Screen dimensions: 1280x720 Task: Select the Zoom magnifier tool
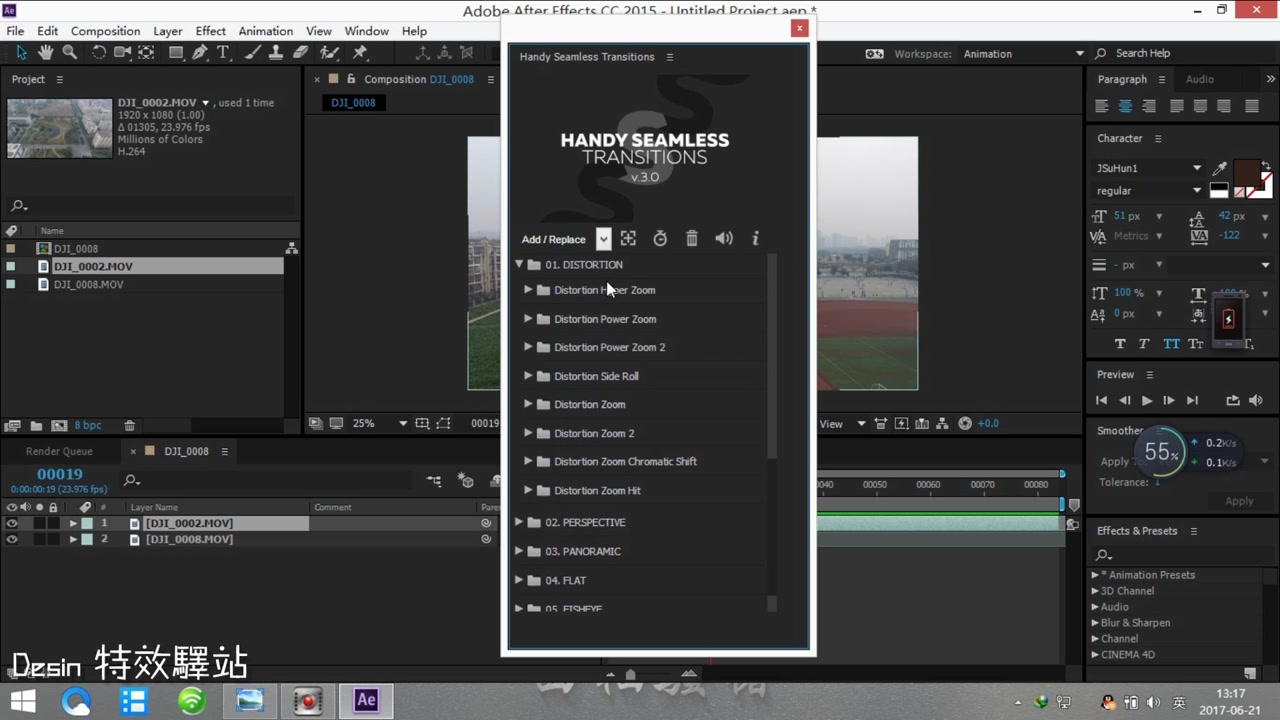(x=70, y=52)
